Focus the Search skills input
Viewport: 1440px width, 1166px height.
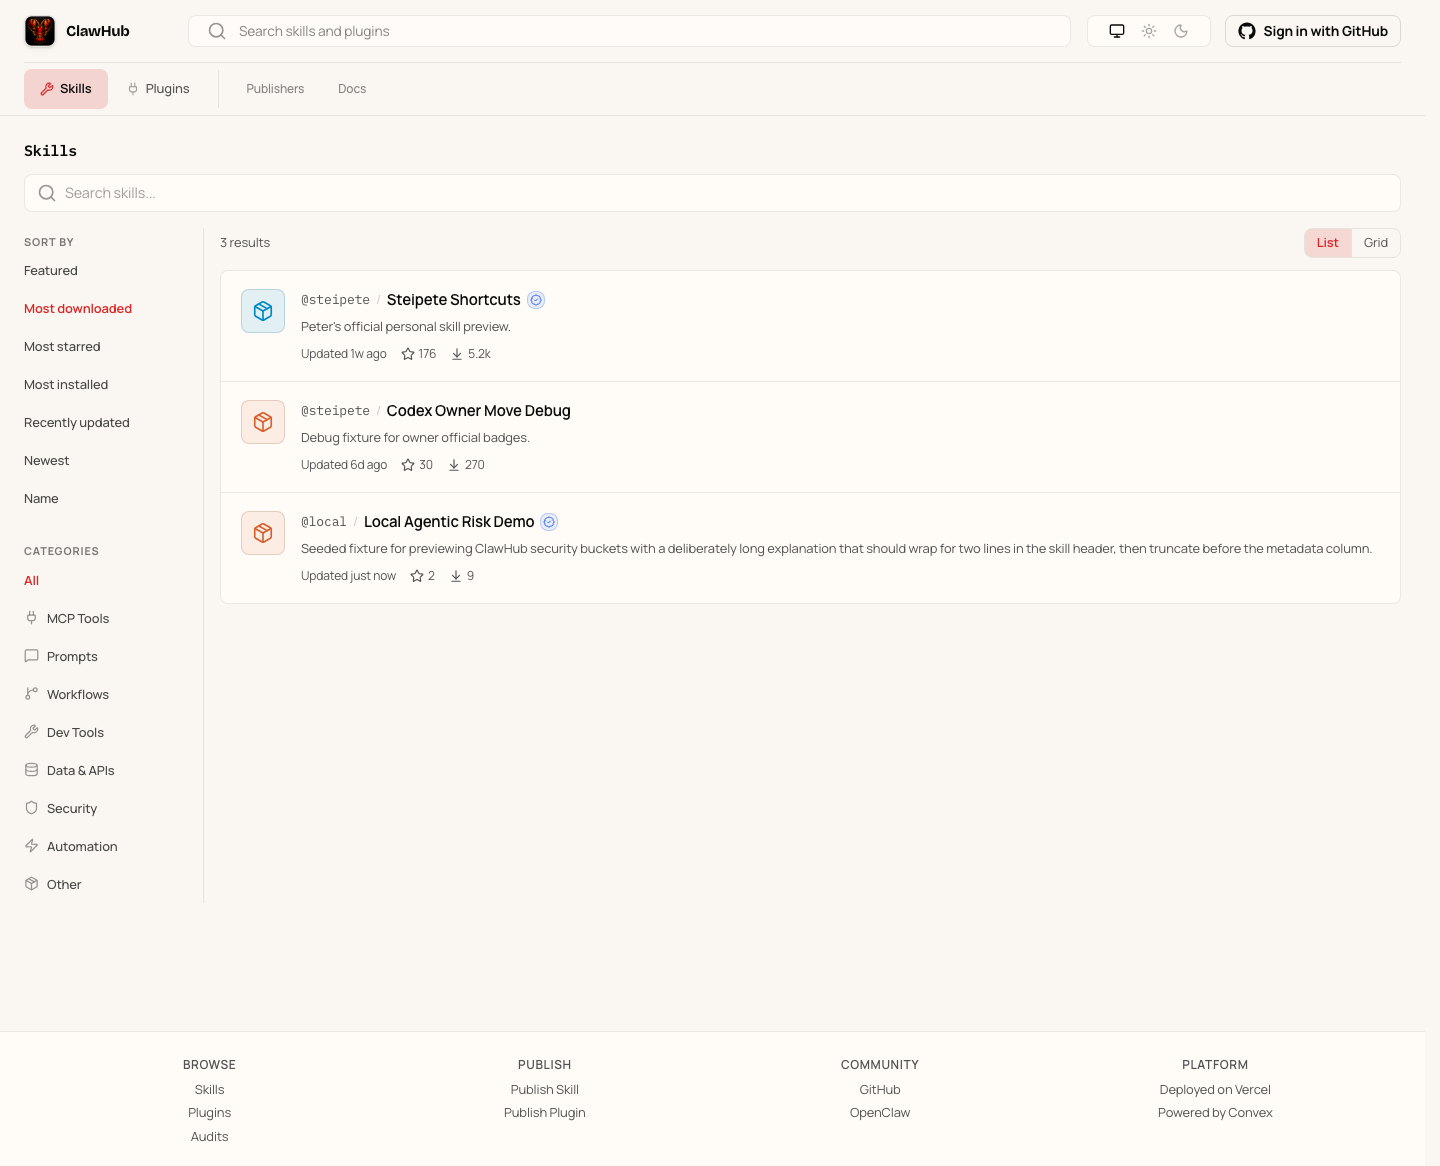712,193
